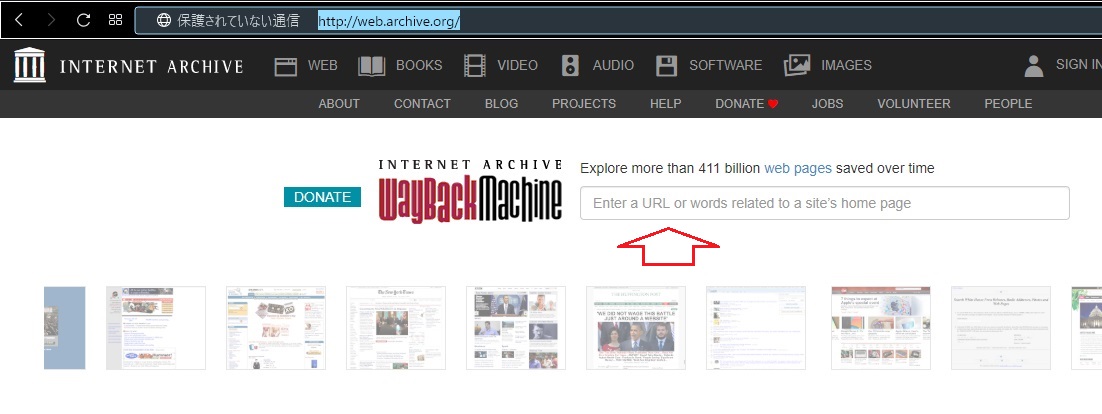The width and height of the screenshot is (1102, 414).
Task: Click the Wayback Machine logo
Action: [470, 191]
